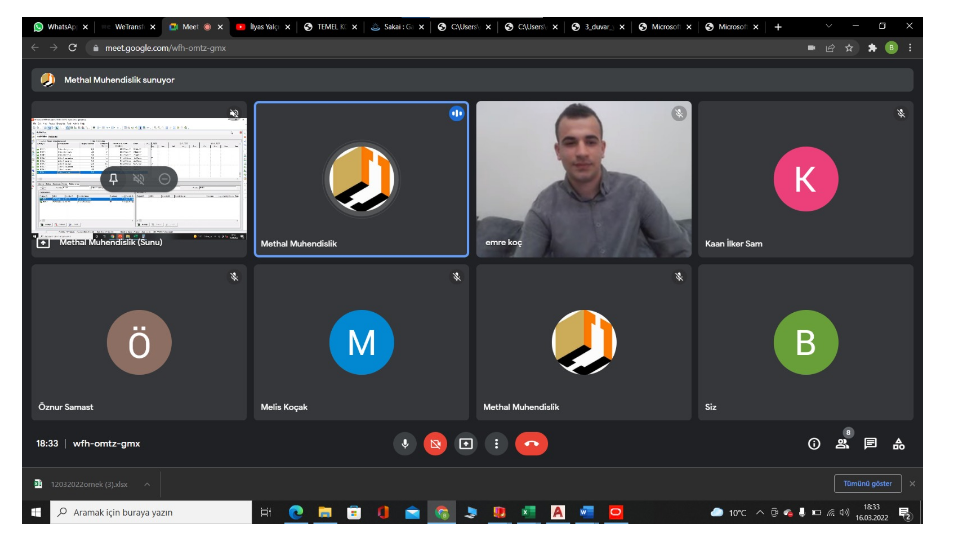This screenshot has height=540, width=960.
Task: Show participants list people icon
Action: coord(842,444)
